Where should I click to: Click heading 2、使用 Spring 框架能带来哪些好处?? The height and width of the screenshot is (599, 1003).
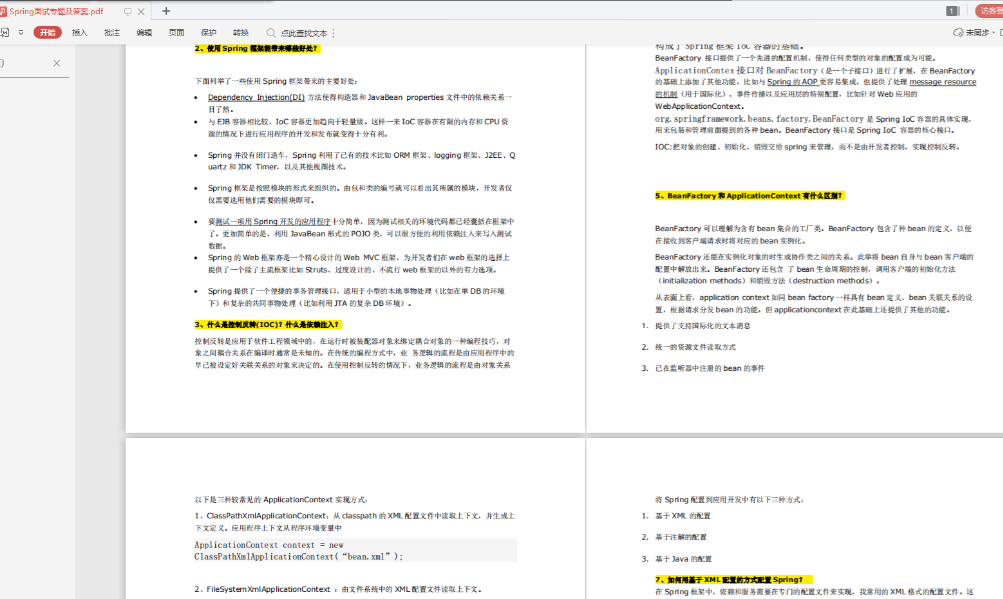[x=257, y=49]
